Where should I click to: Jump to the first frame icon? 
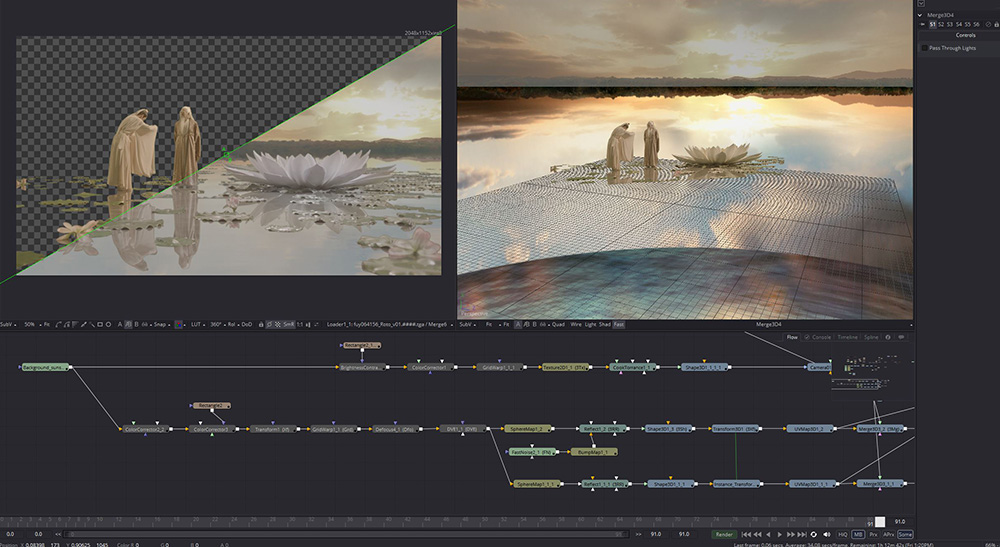746,534
